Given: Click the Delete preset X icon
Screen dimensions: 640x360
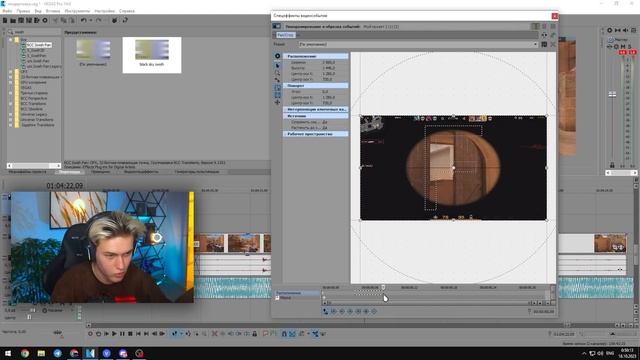Looking at the screenshot, I should point(553,44).
